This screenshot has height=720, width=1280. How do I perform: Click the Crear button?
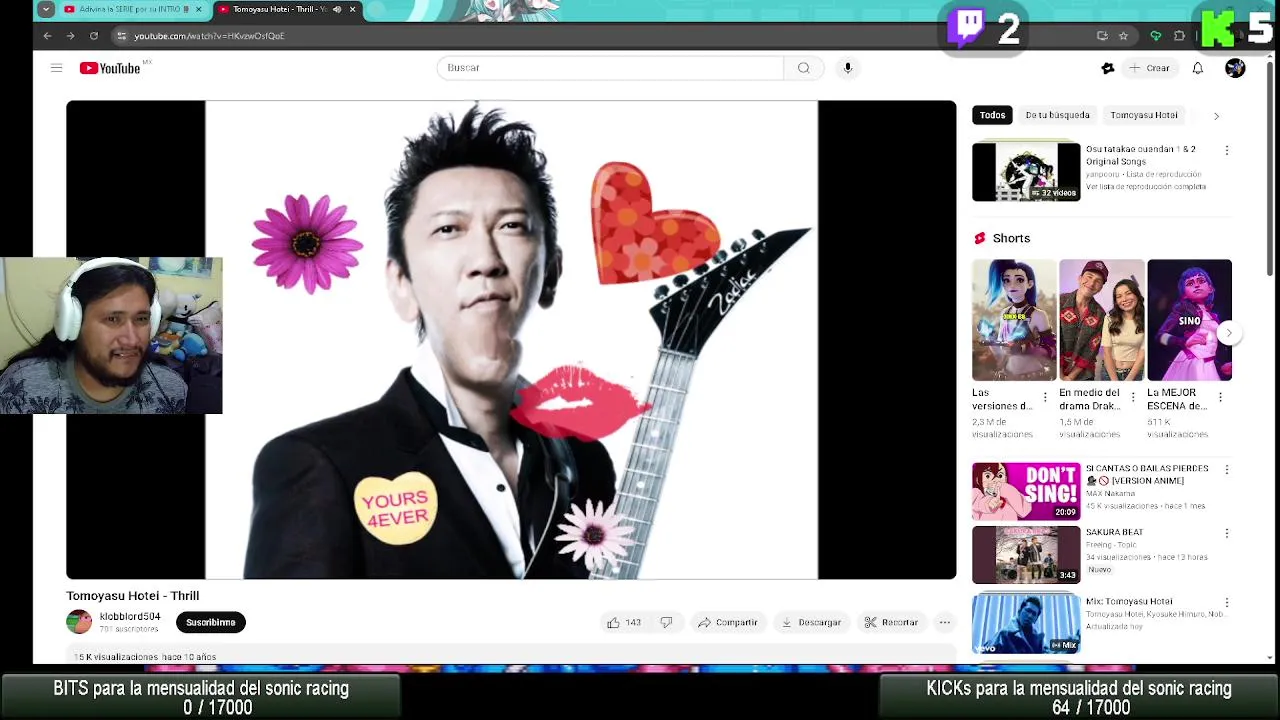tap(1148, 68)
